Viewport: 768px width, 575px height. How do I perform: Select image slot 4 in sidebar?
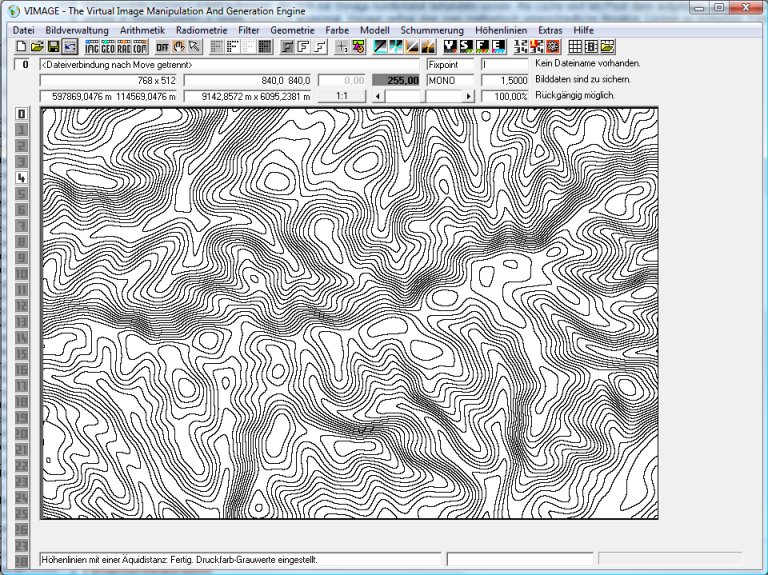pyautogui.click(x=21, y=178)
